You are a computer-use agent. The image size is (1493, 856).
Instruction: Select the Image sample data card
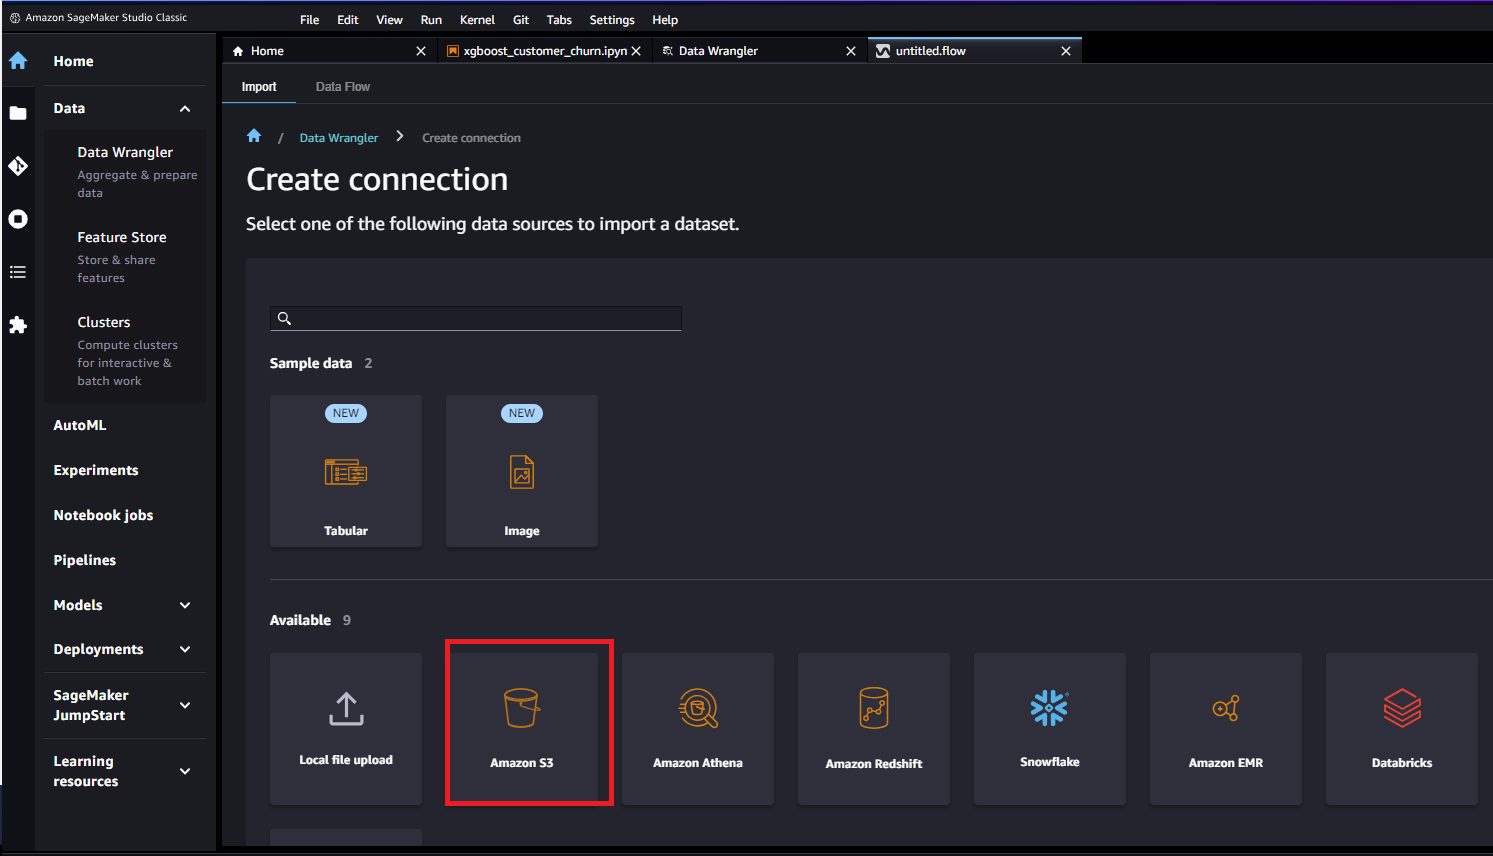[x=522, y=471]
